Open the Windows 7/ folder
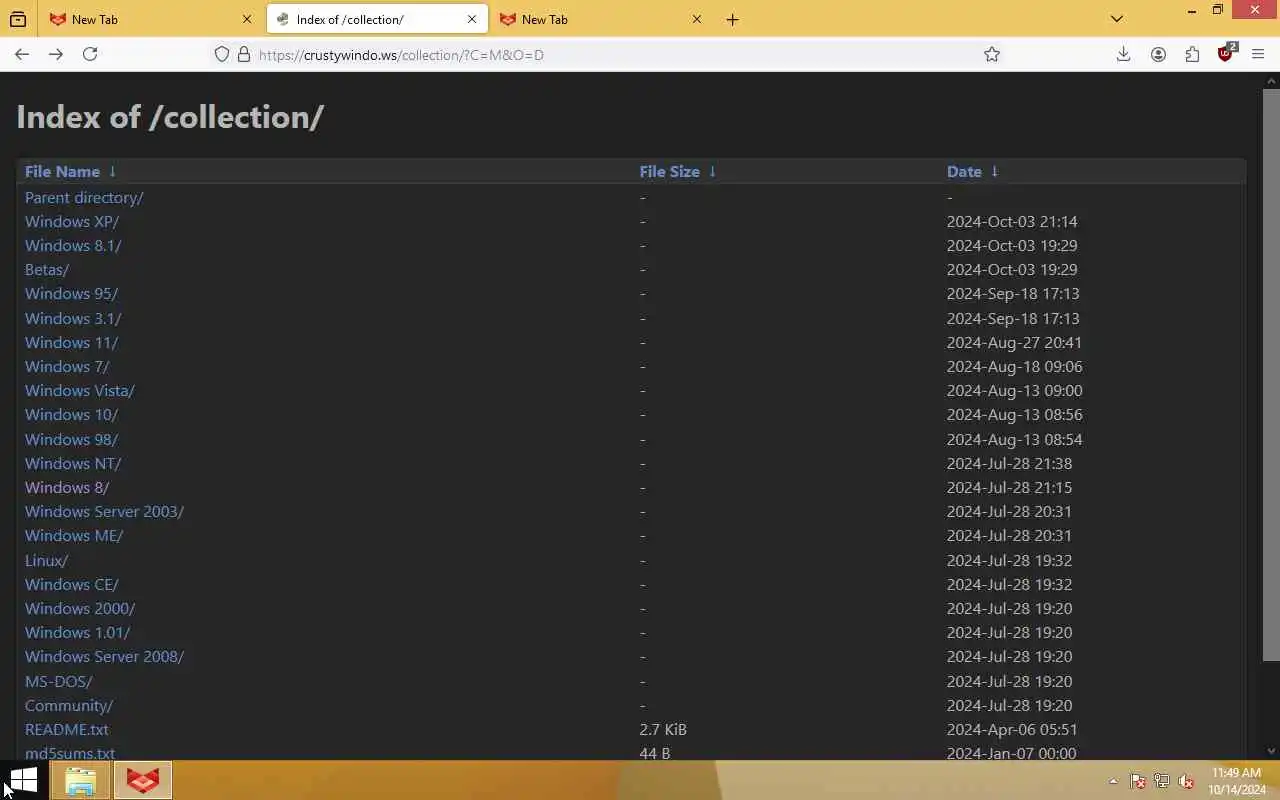The image size is (1280, 800). (x=67, y=367)
